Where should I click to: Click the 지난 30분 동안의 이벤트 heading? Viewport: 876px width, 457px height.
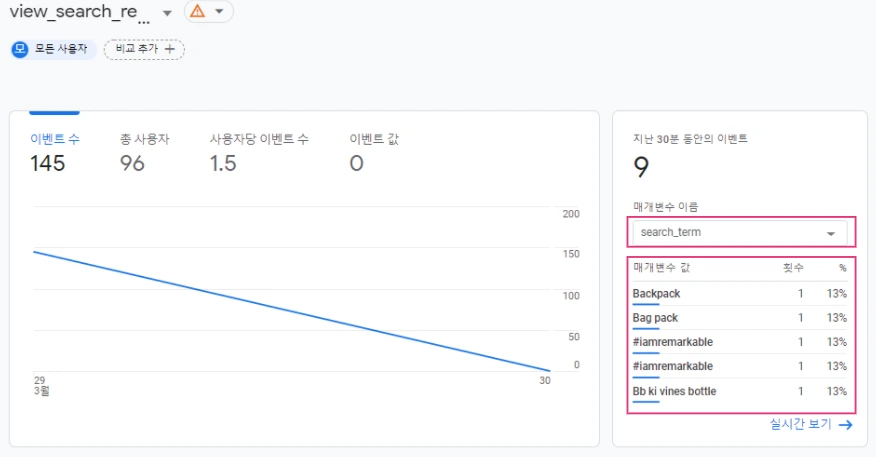click(690, 139)
